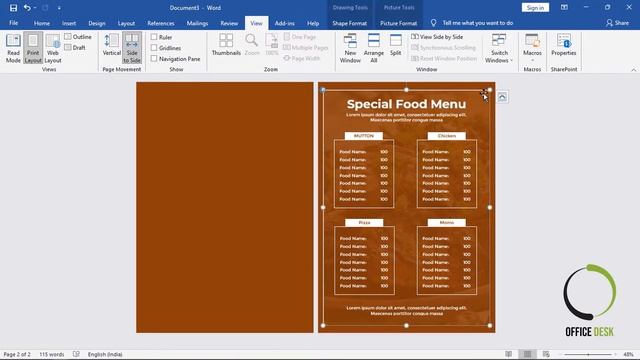Open the undo history dropdown arrow
The image size is (640, 360).
click(x=35, y=8)
